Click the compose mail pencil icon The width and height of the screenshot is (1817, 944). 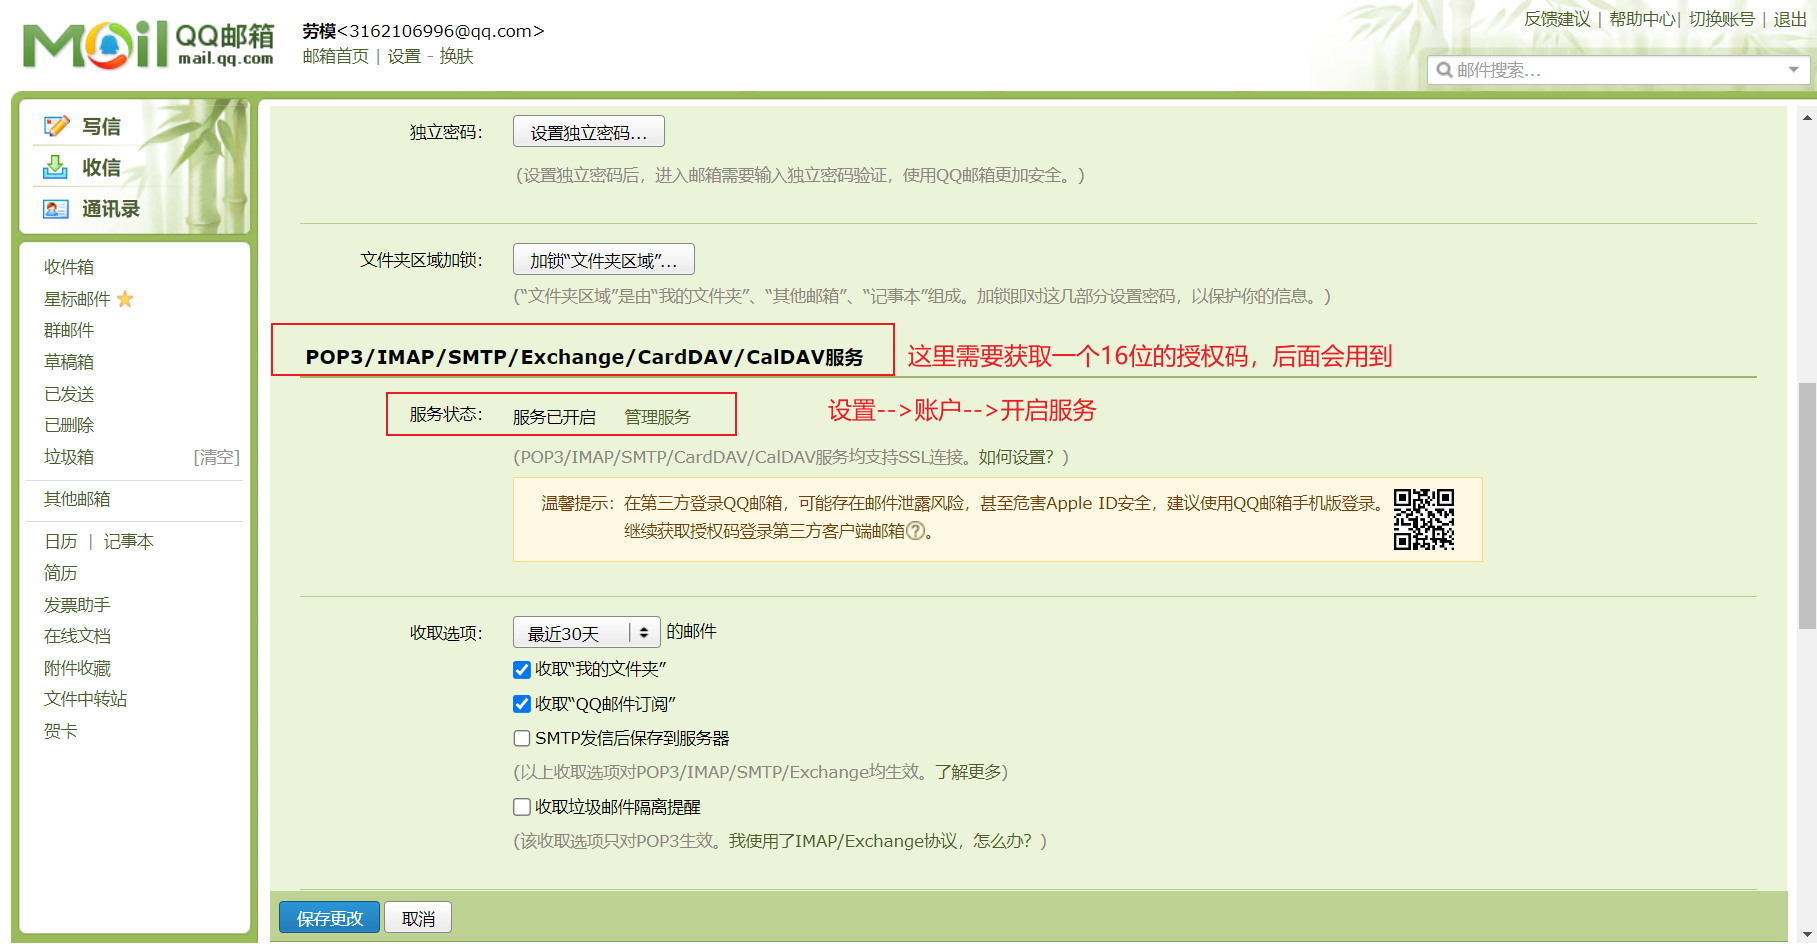pyautogui.click(x=56, y=126)
